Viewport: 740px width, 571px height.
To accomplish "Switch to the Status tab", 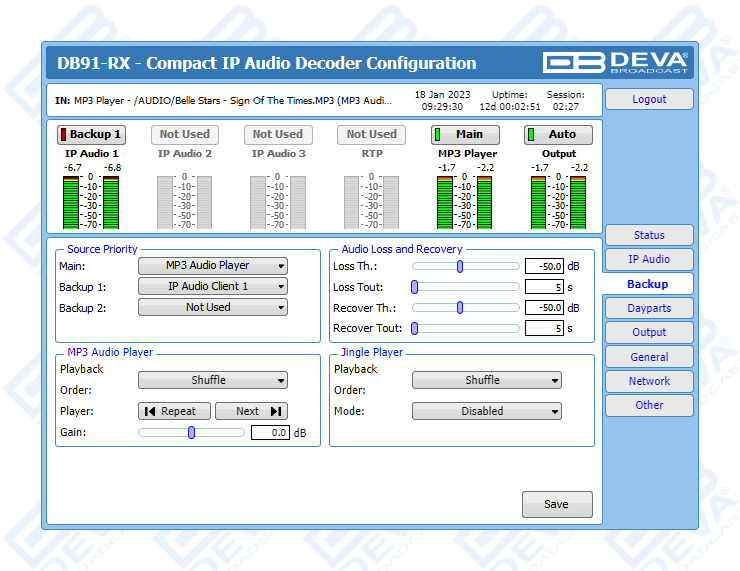I will 648,235.
